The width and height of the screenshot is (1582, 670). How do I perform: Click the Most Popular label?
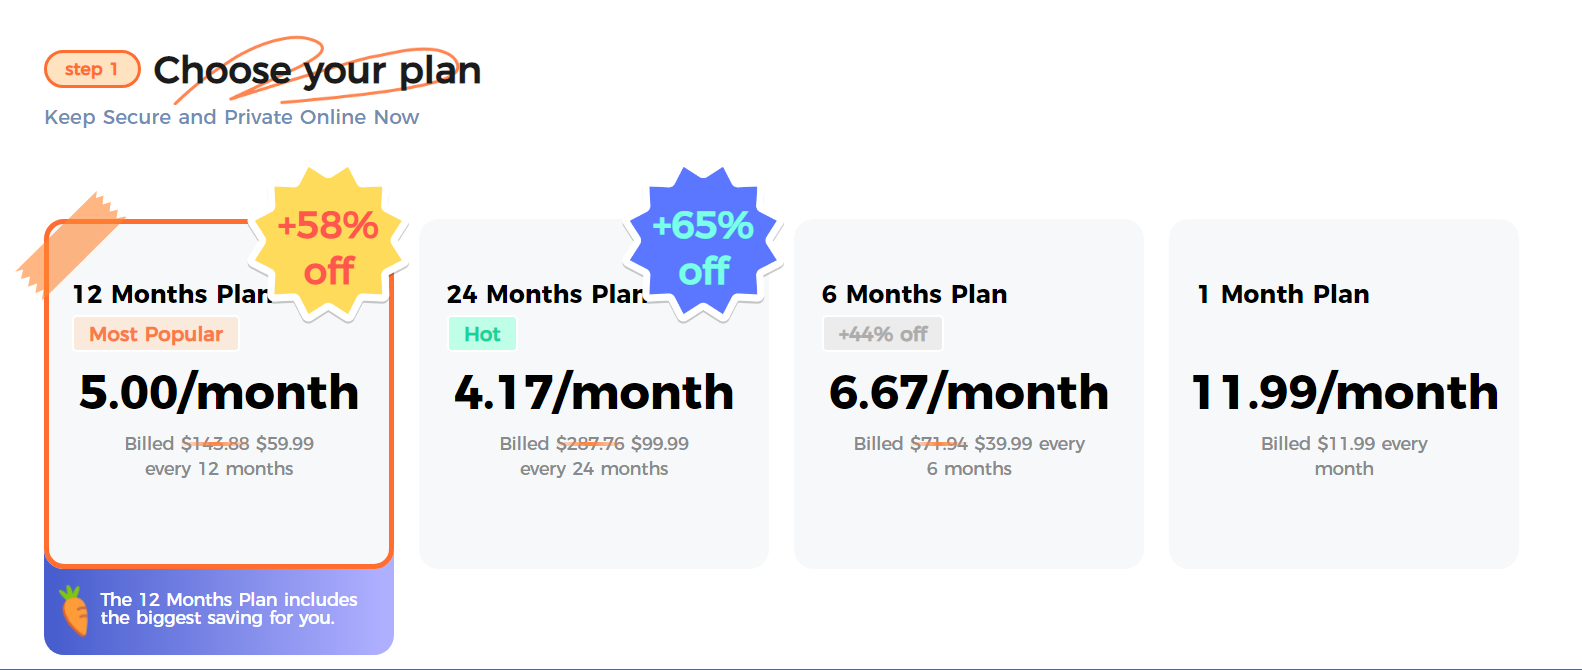pyautogui.click(x=156, y=333)
